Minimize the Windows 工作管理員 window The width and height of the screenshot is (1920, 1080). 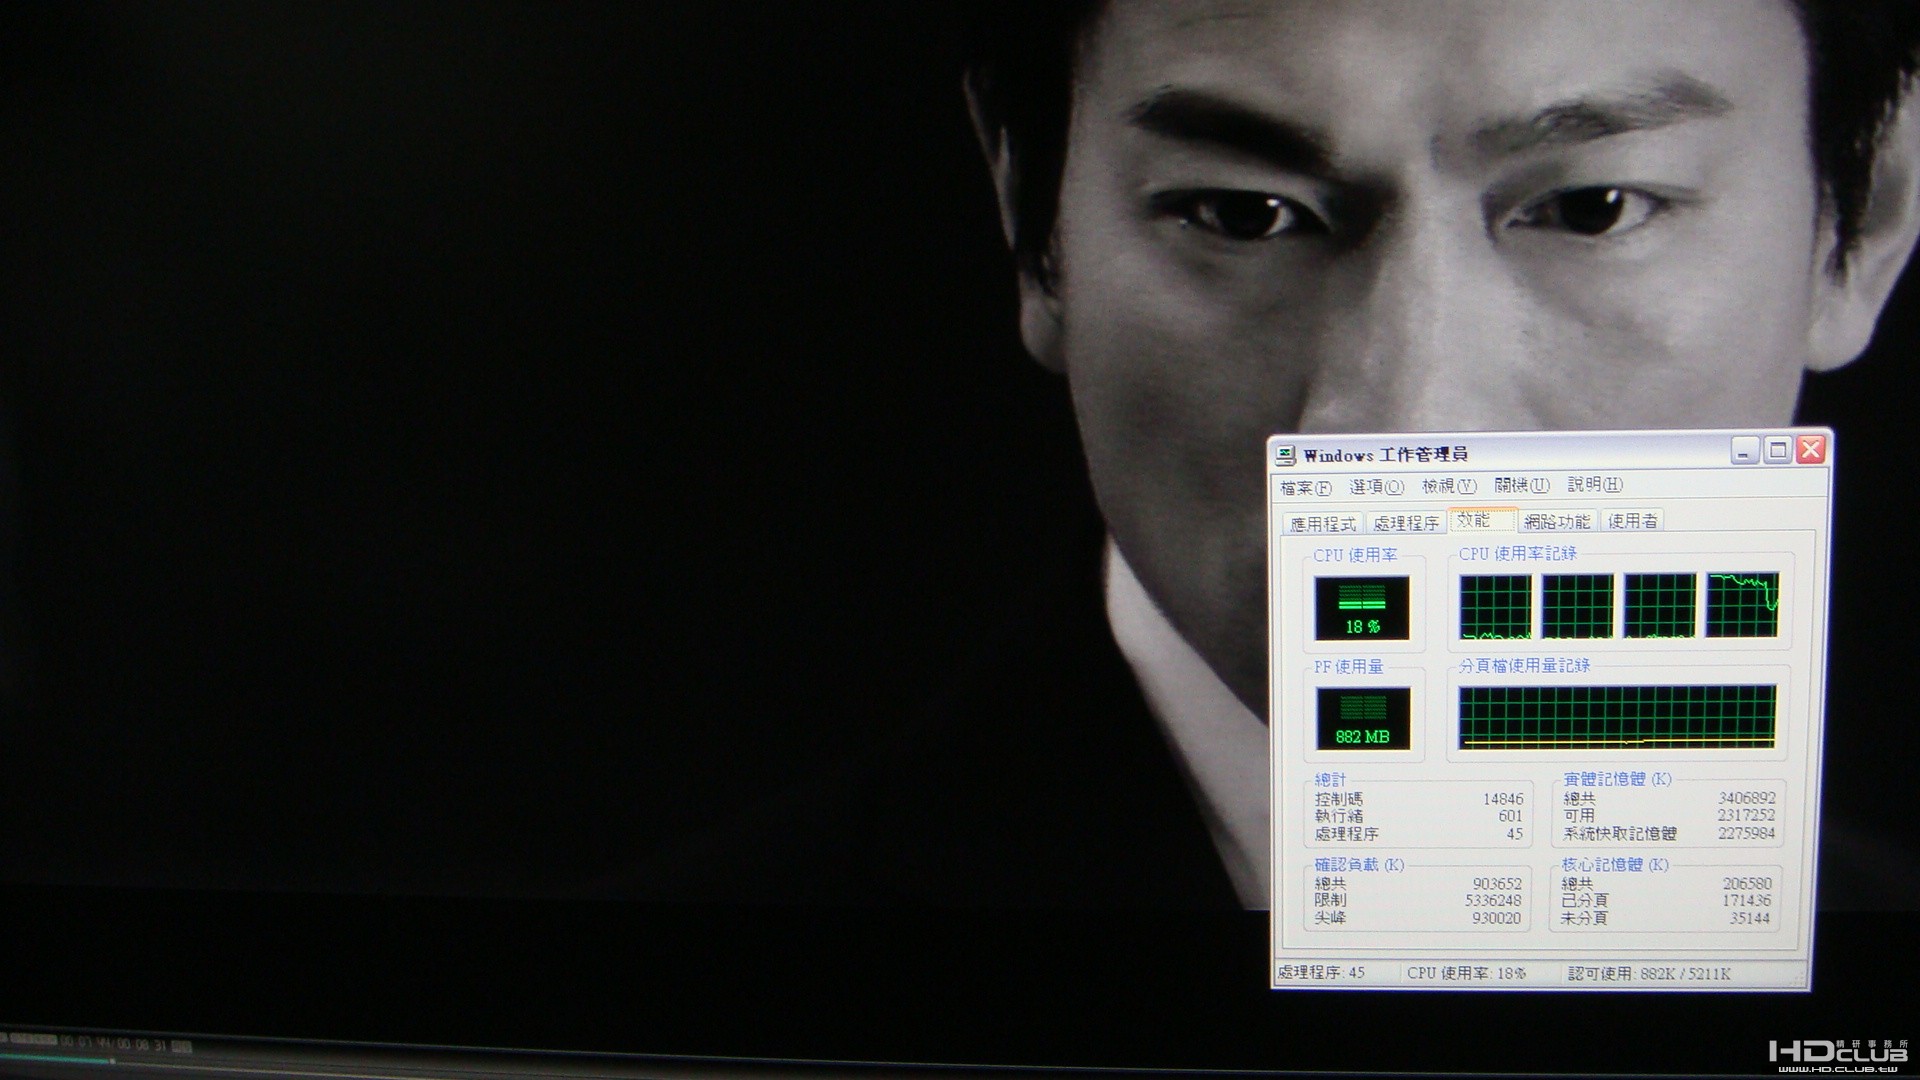click(1745, 451)
